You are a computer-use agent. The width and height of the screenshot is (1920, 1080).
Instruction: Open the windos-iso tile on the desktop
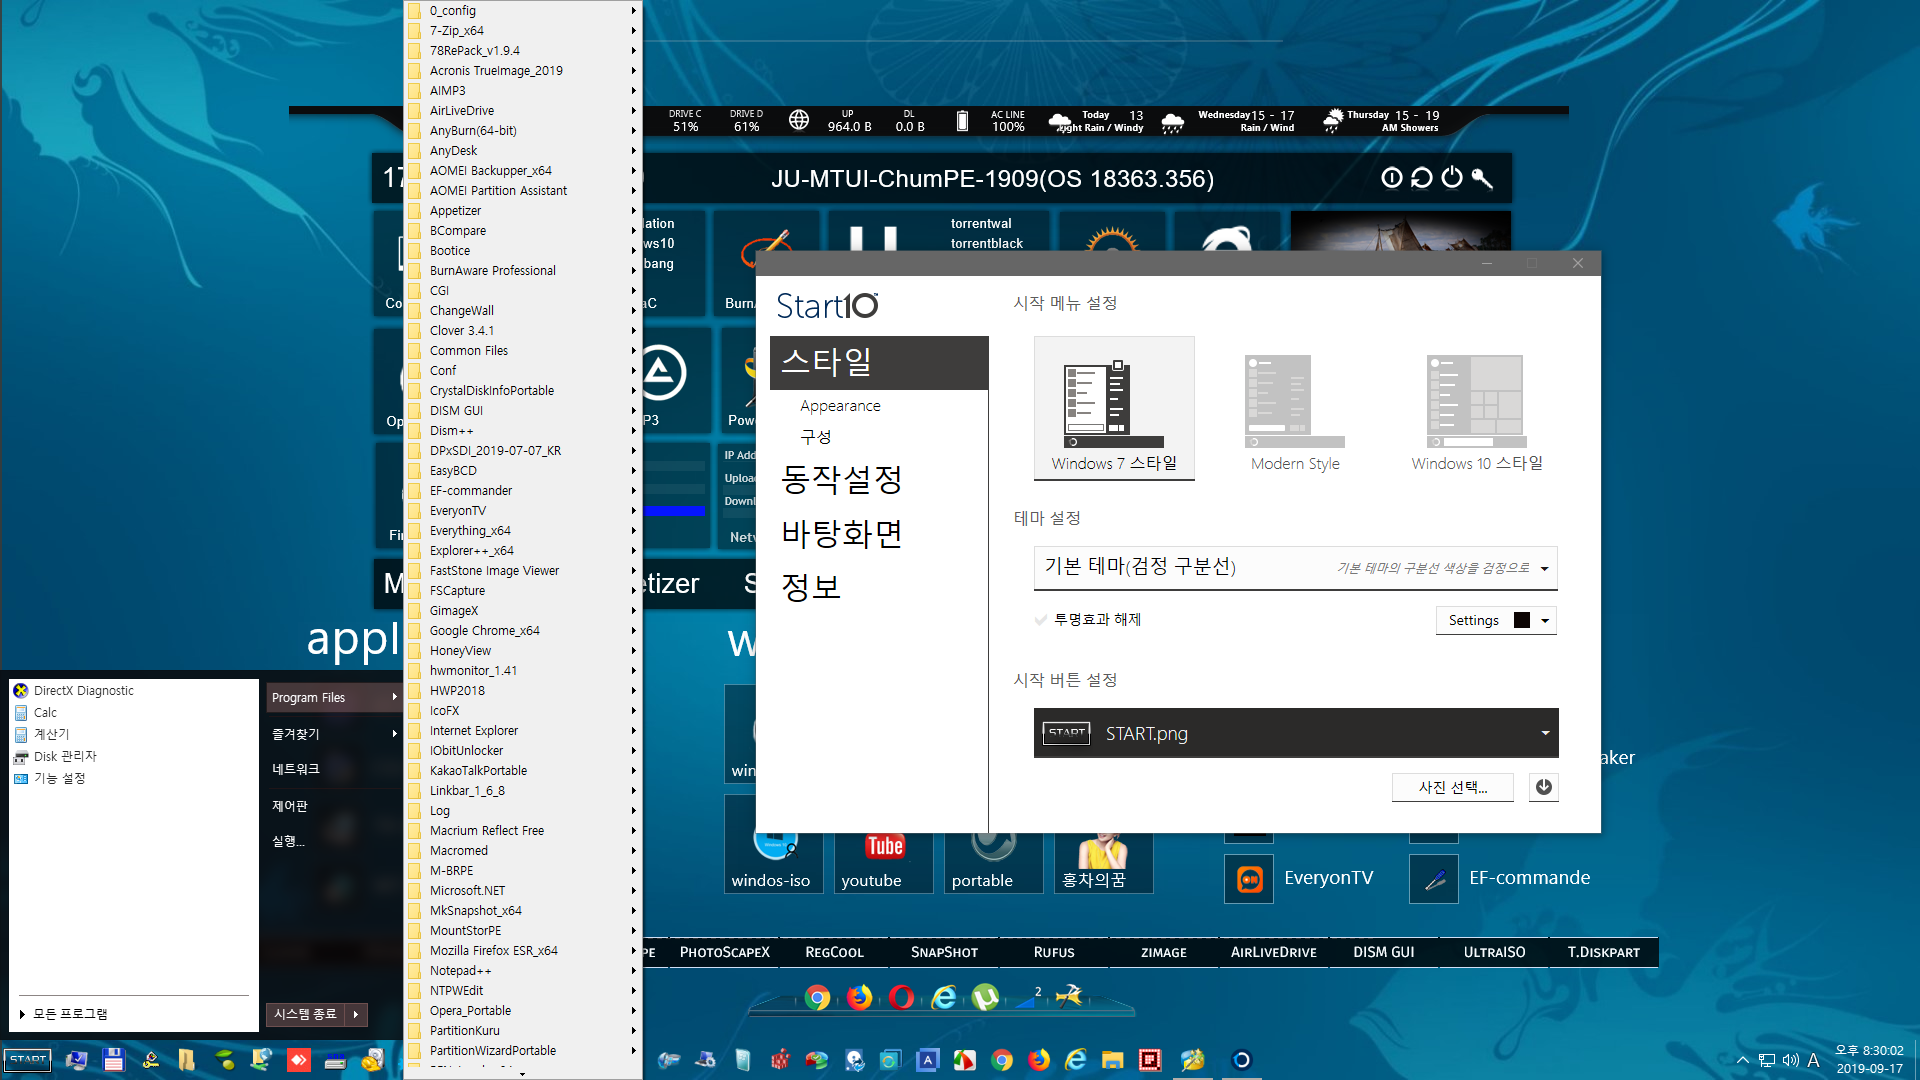coord(773,860)
